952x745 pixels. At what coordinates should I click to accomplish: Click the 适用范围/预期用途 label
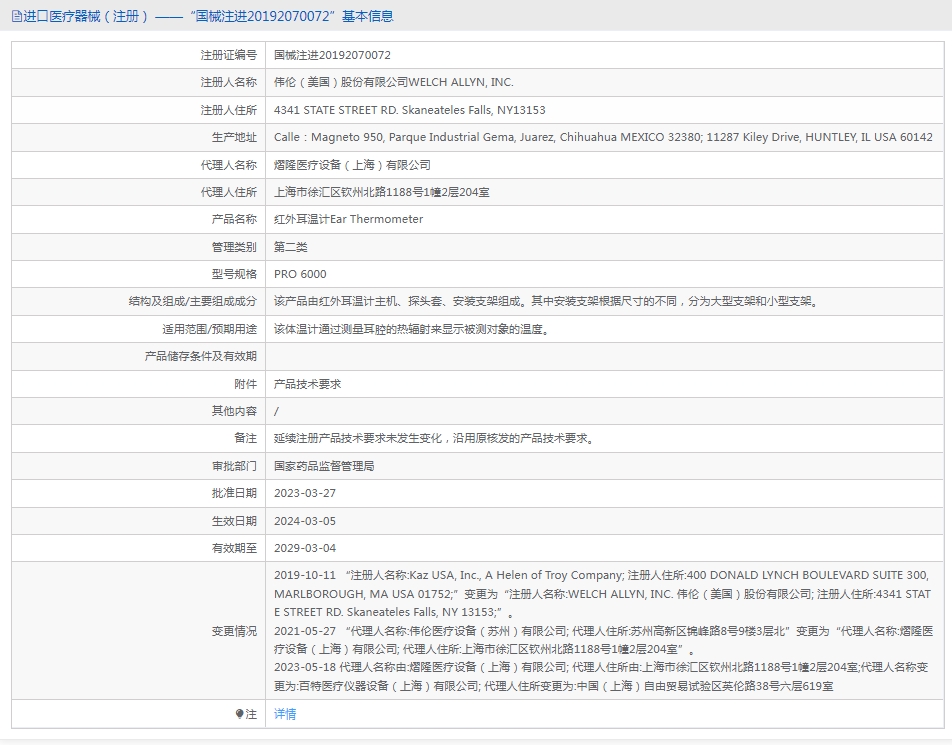click(209, 330)
